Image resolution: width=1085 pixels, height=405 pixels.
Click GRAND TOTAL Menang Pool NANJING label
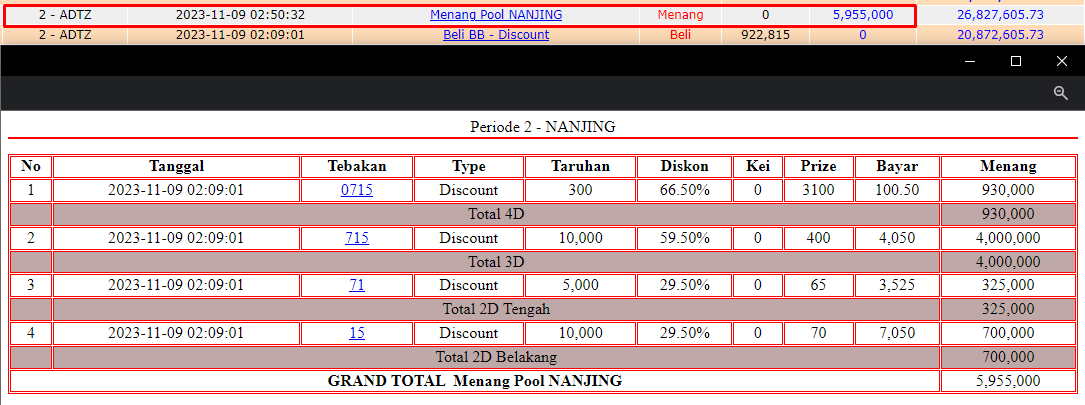coord(475,381)
